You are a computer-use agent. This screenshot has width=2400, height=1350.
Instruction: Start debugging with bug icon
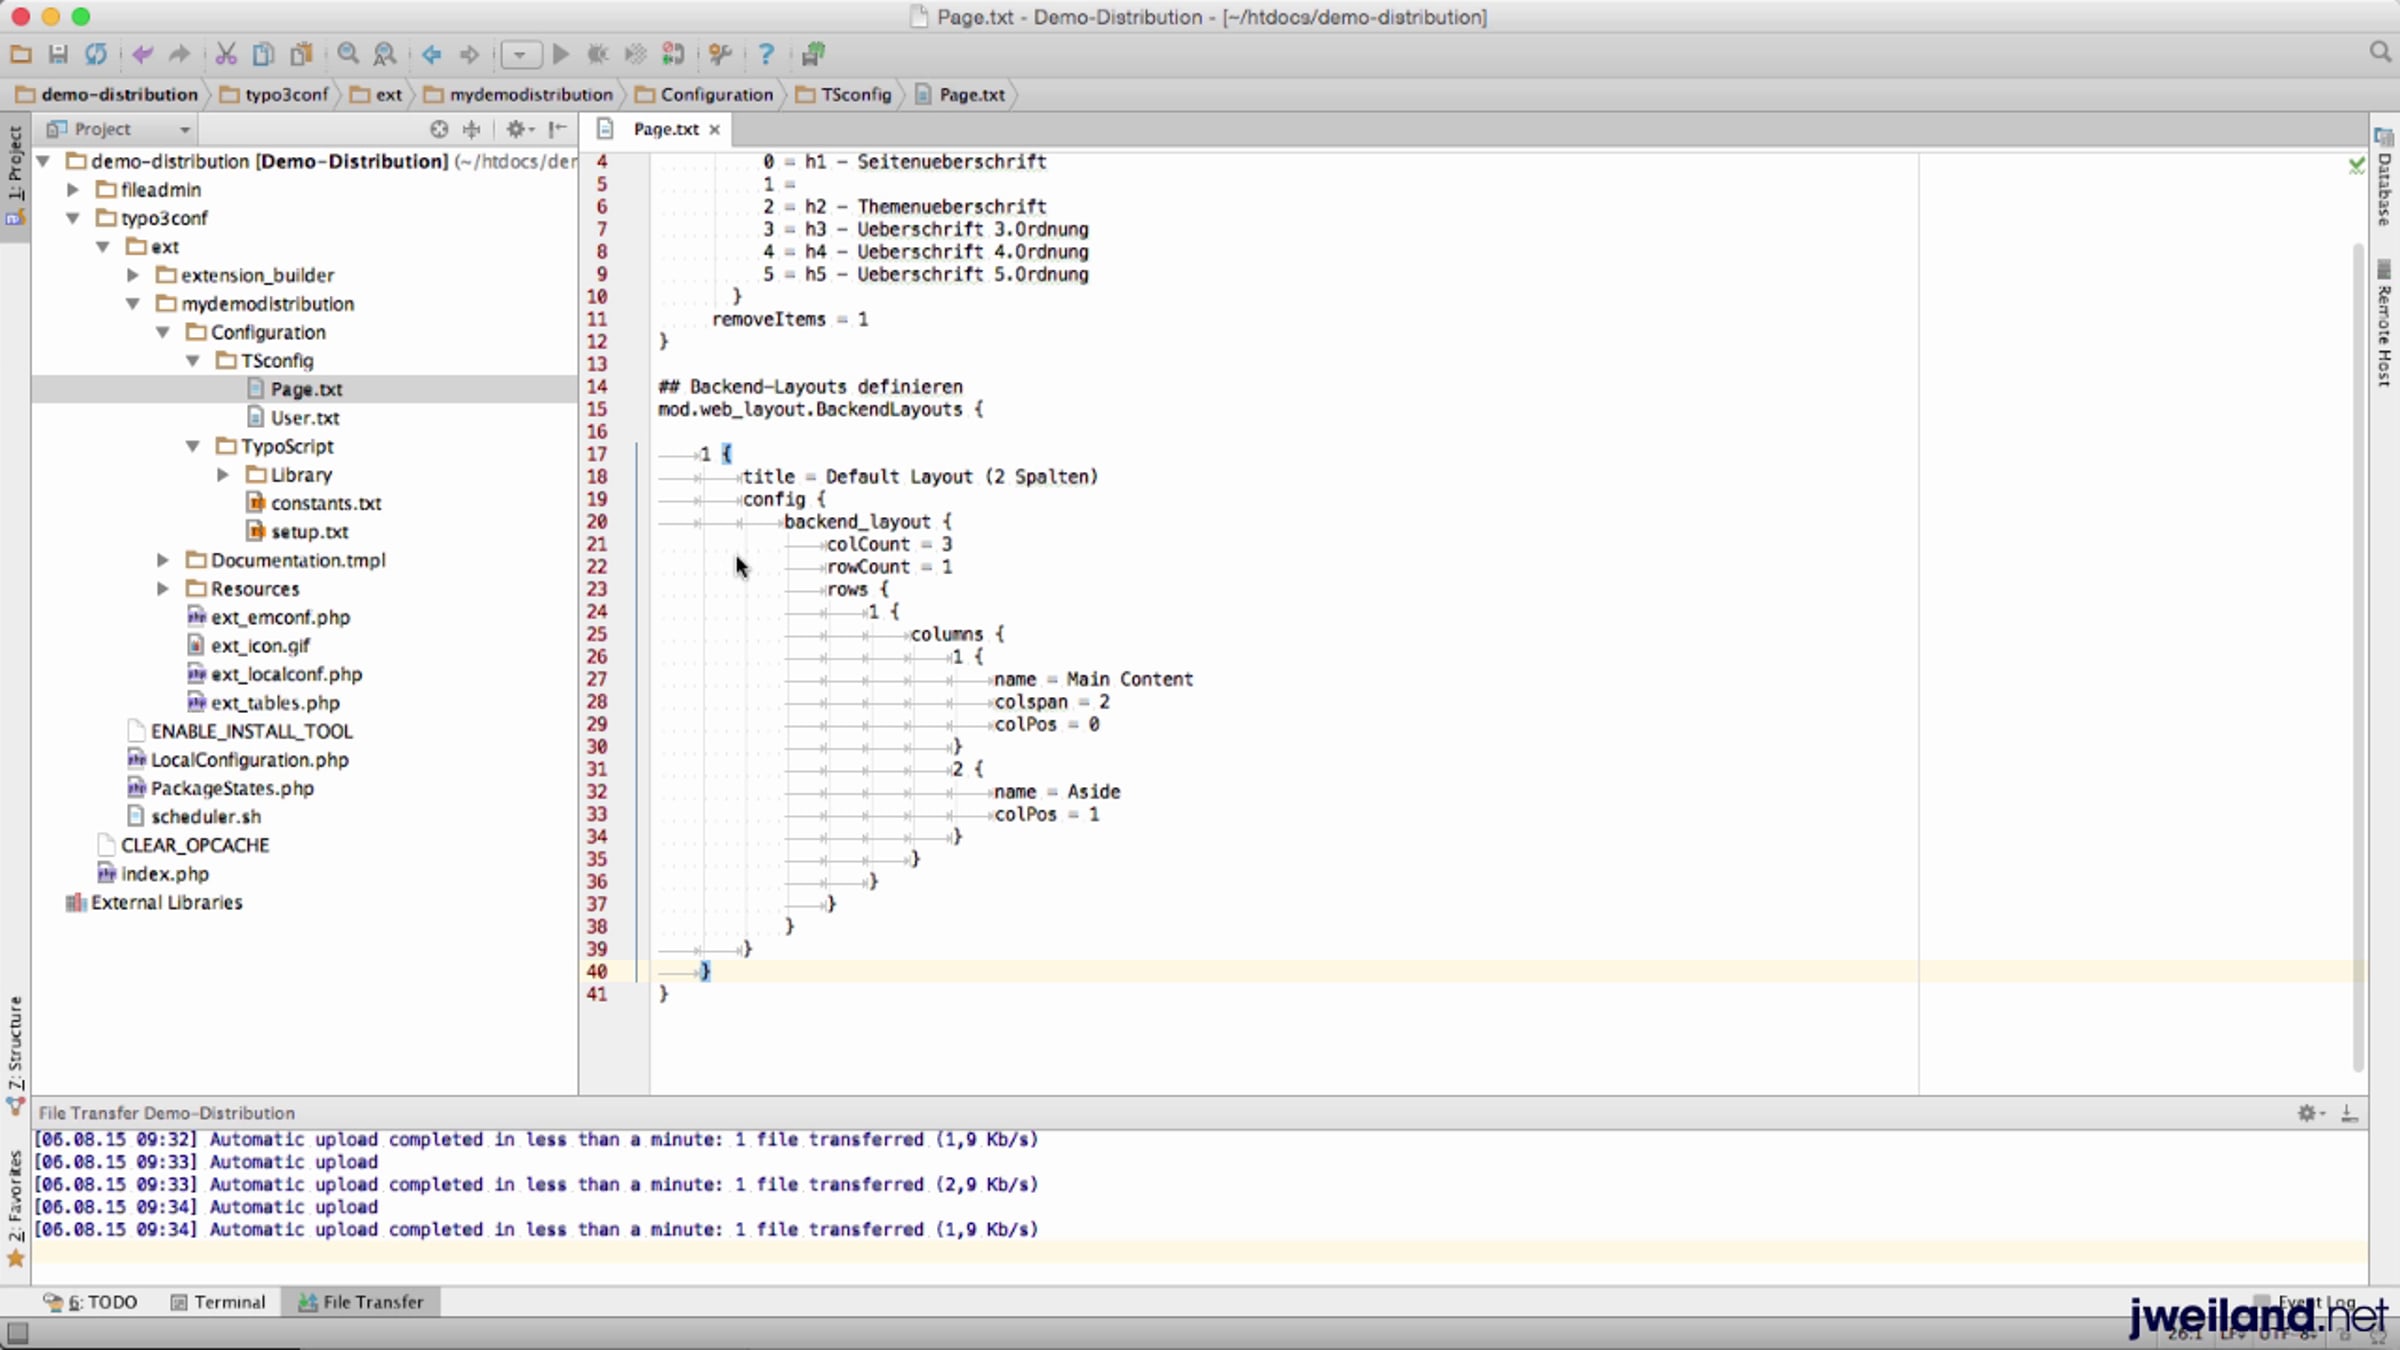[598, 54]
